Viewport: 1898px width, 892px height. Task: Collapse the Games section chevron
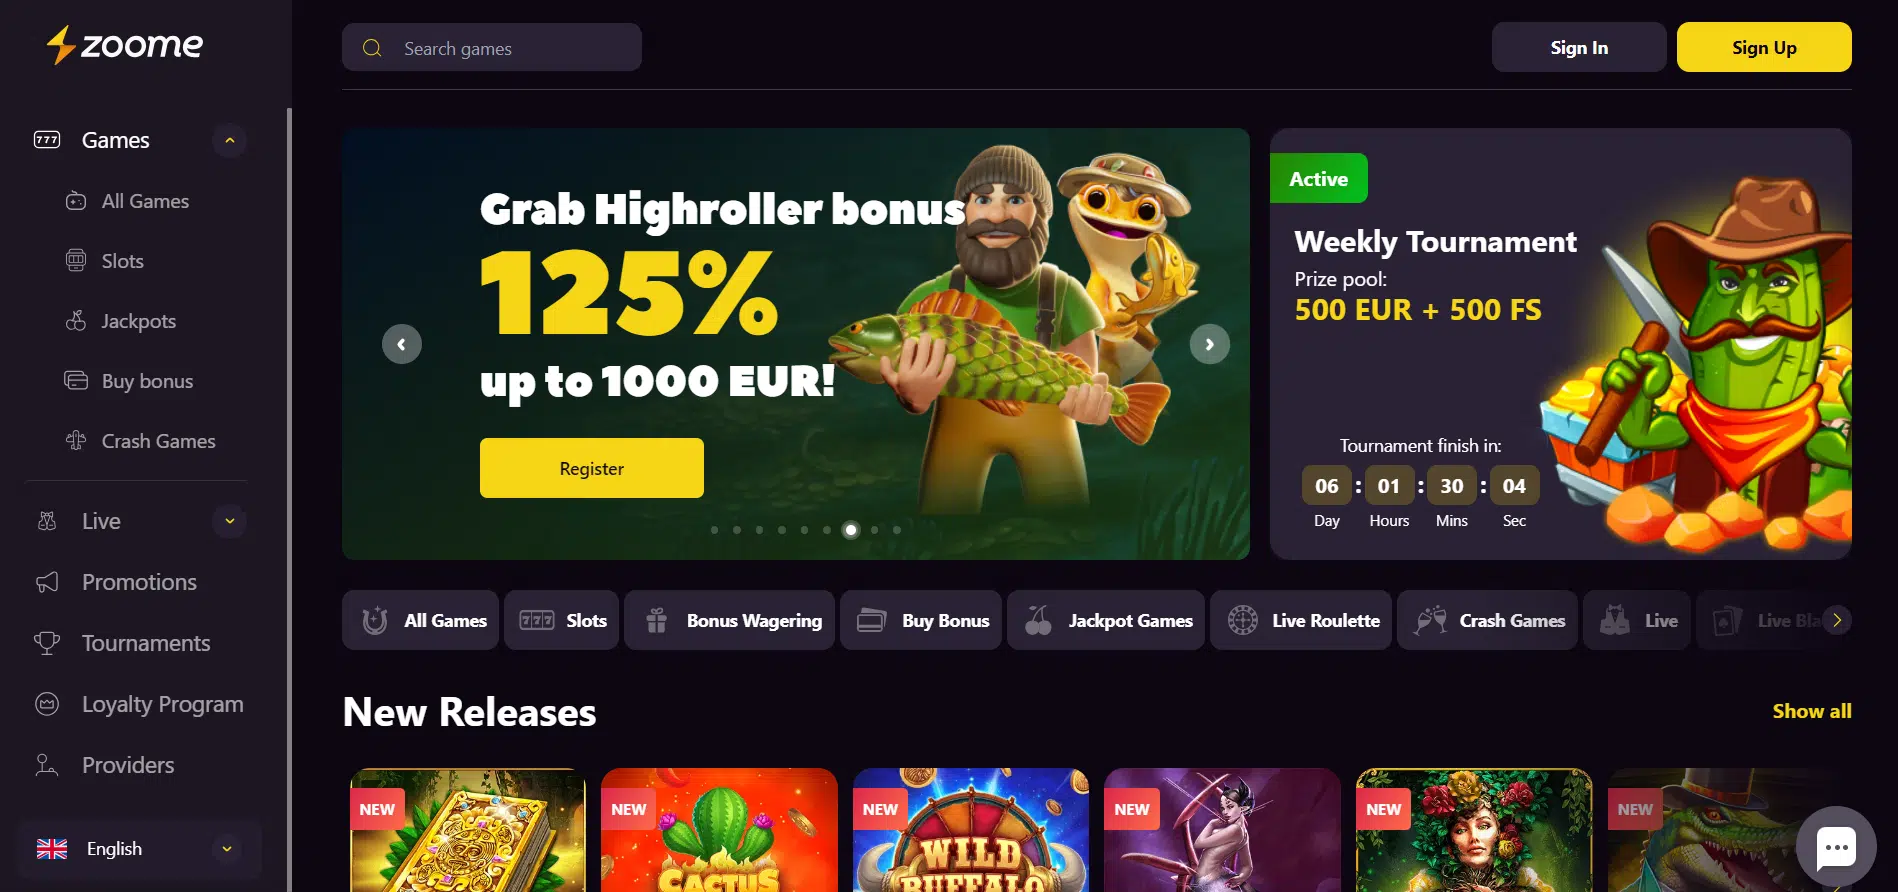(x=230, y=140)
